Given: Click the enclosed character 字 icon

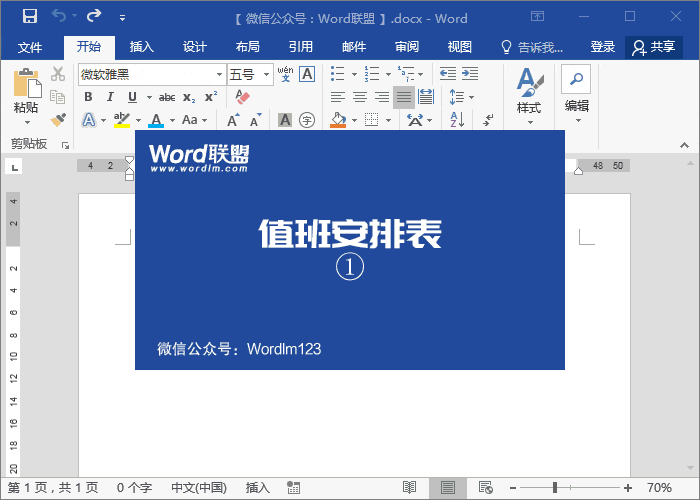Looking at the screenshot, I should pyautogui.click(x=307, y=120).
